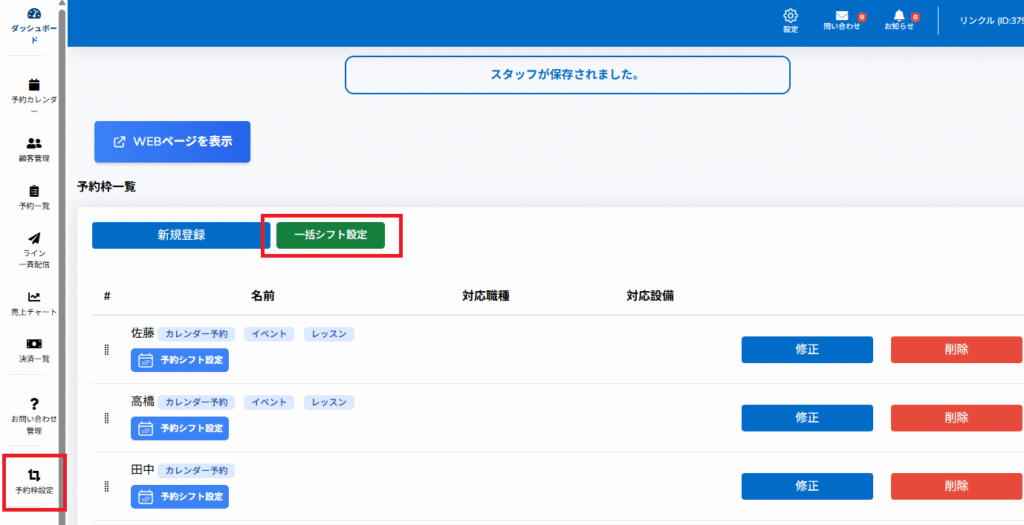Open the 設定 gear in header
Image resolution: width=1024 pixels, height=525 pixels.
790,16
